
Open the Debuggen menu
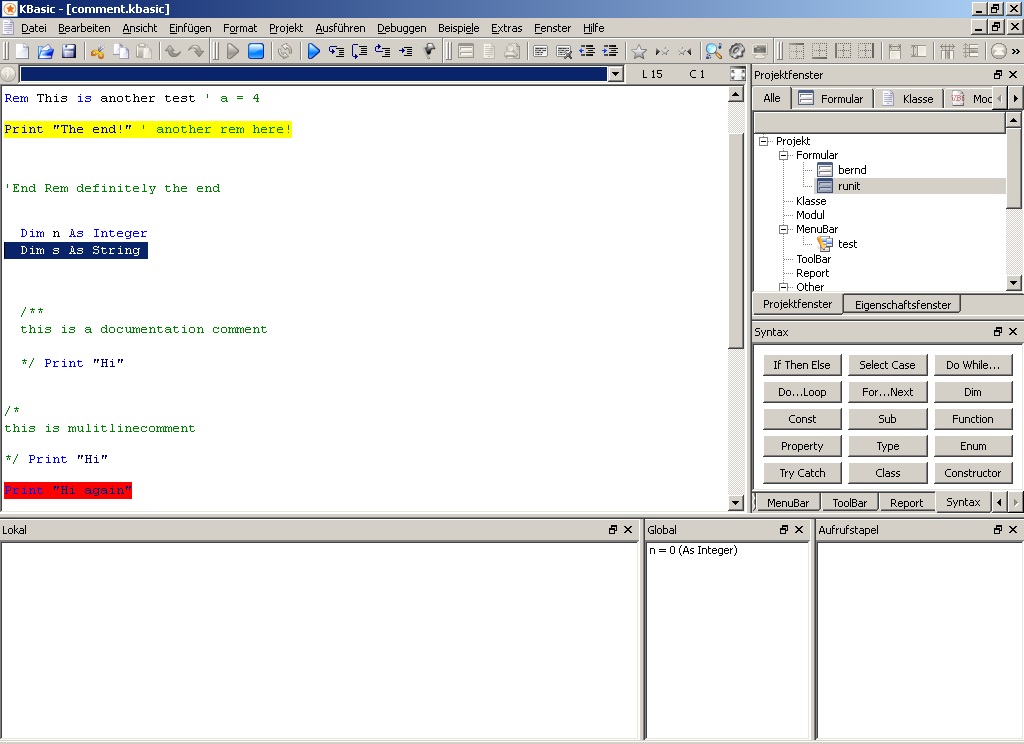[x=401, y=28]
